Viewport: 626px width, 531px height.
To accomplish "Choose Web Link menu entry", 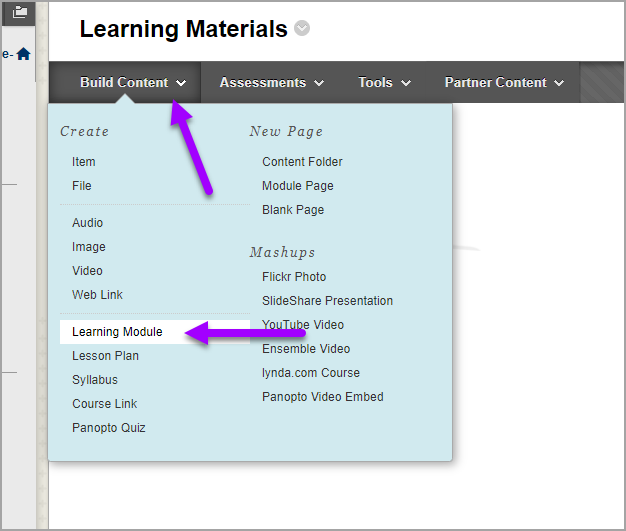I will pos(97,295).
